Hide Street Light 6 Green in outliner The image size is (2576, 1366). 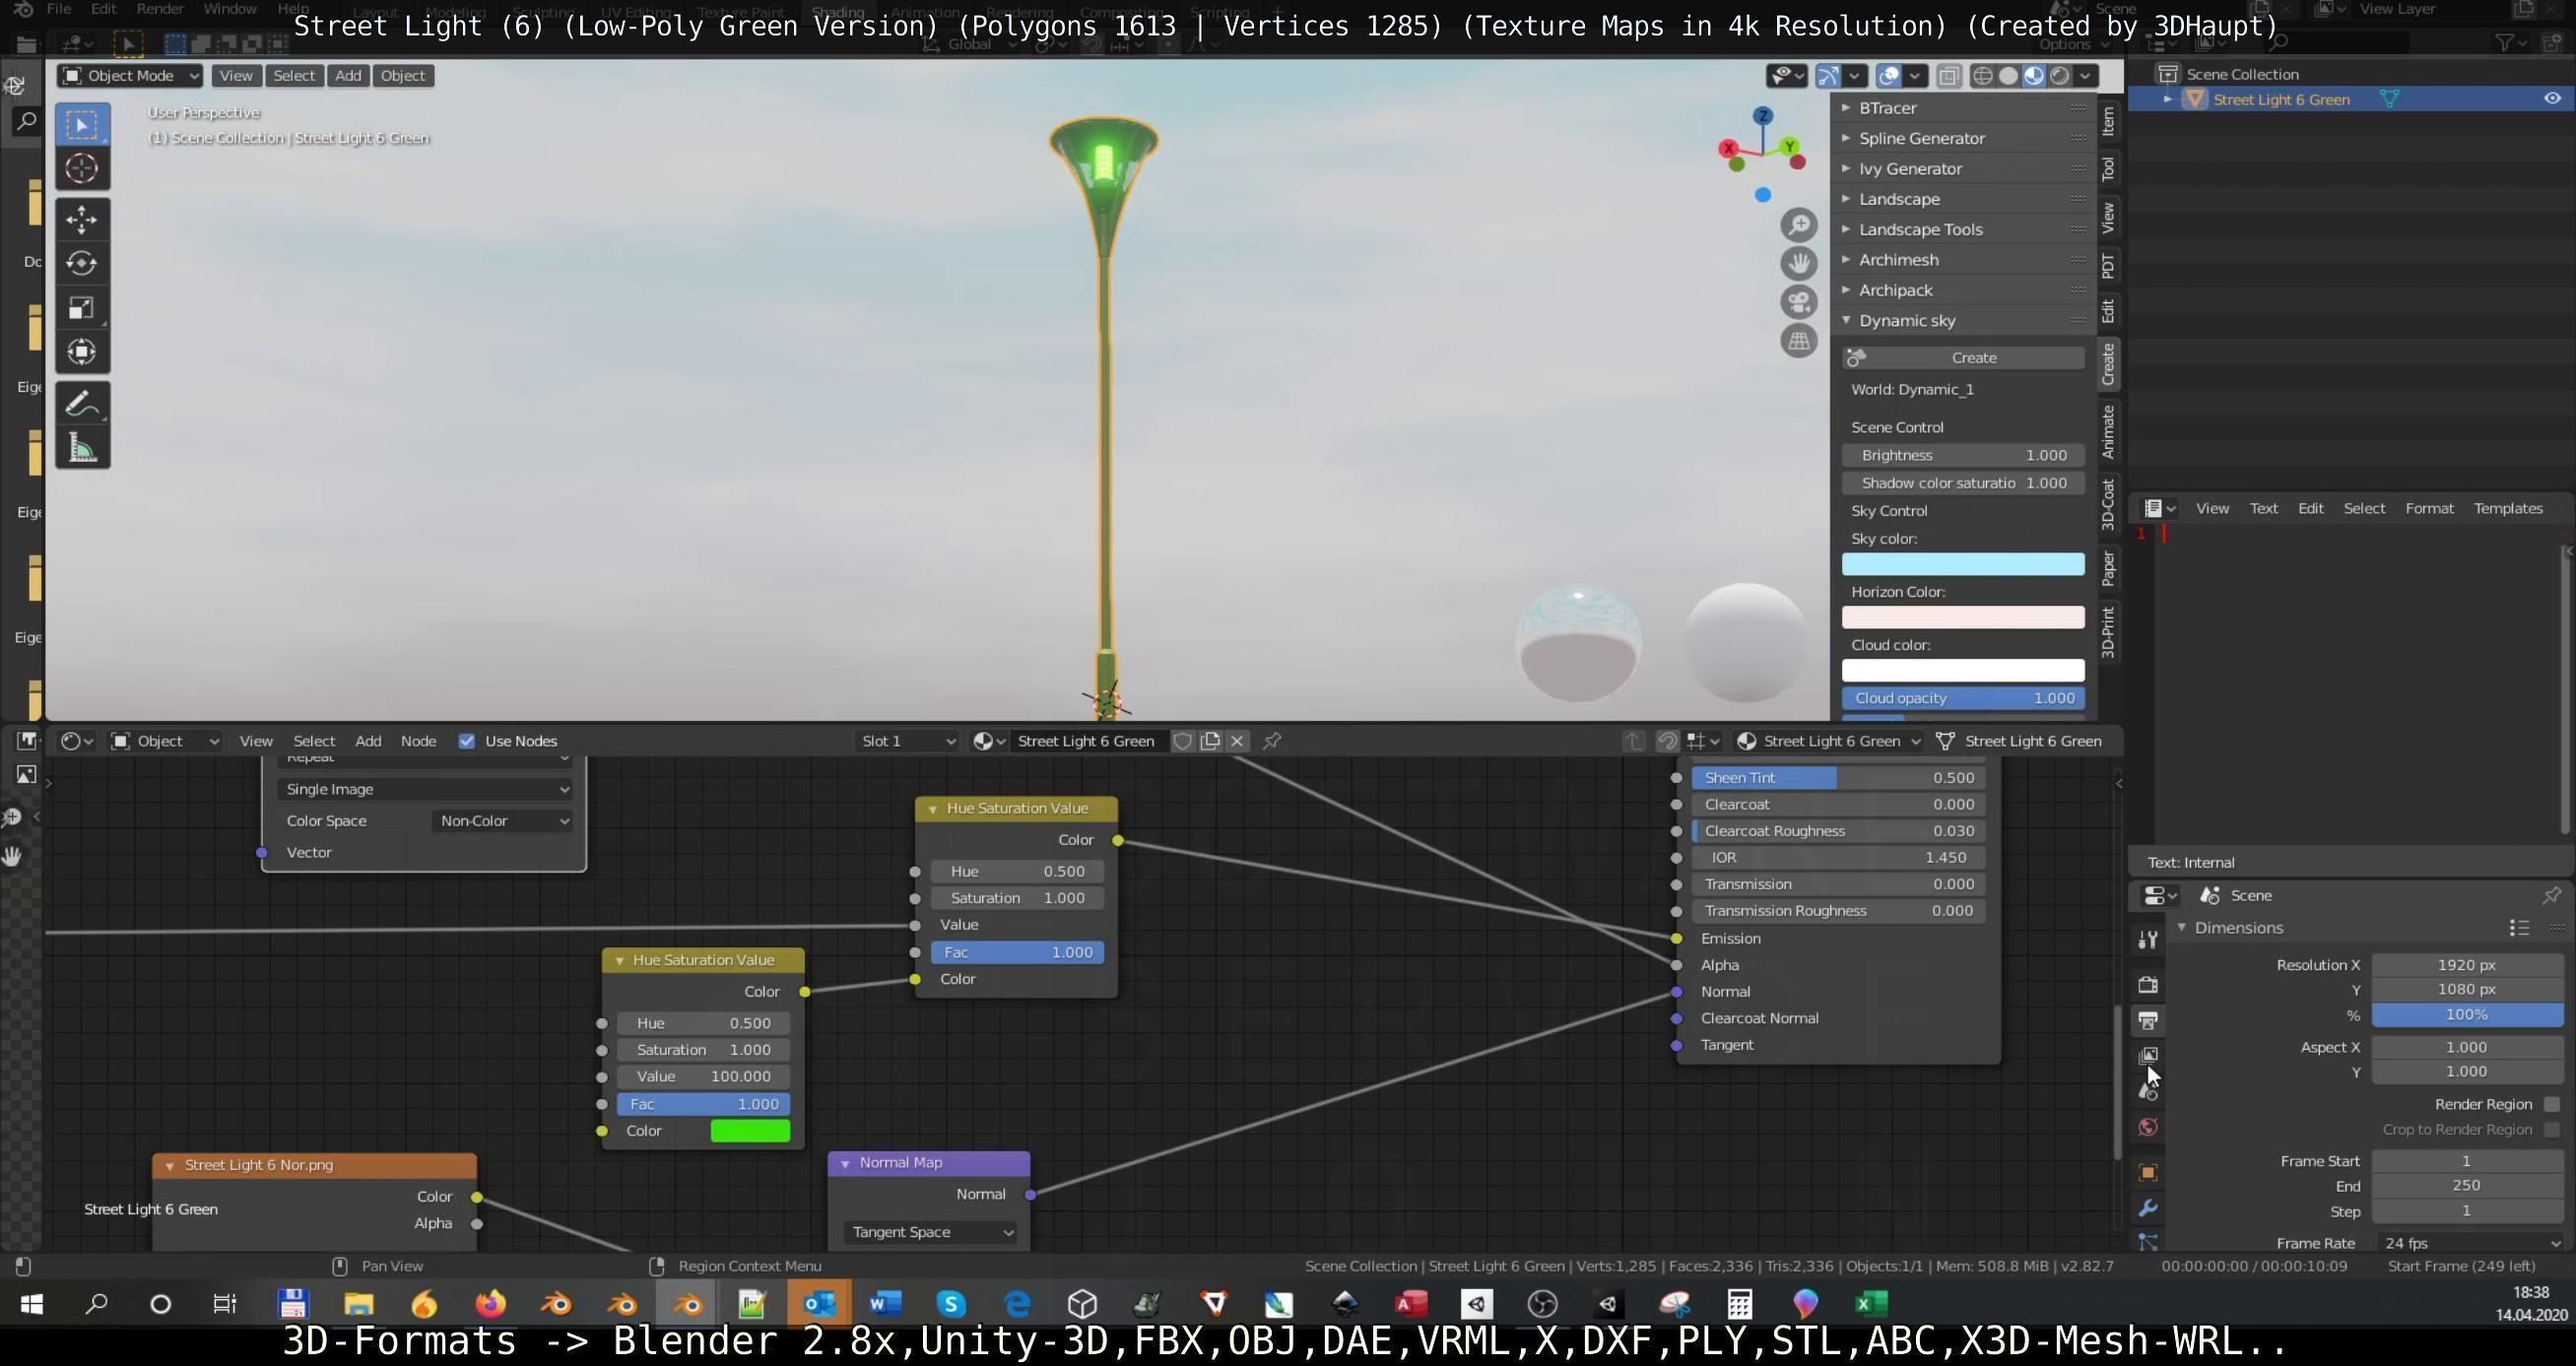point(2552,99)
